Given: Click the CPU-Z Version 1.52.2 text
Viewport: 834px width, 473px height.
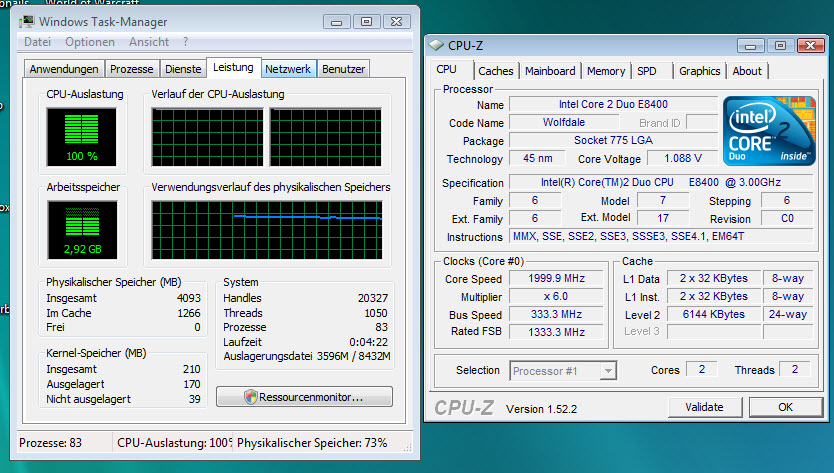Looking at the screenshot, I should tap(541, 409).
